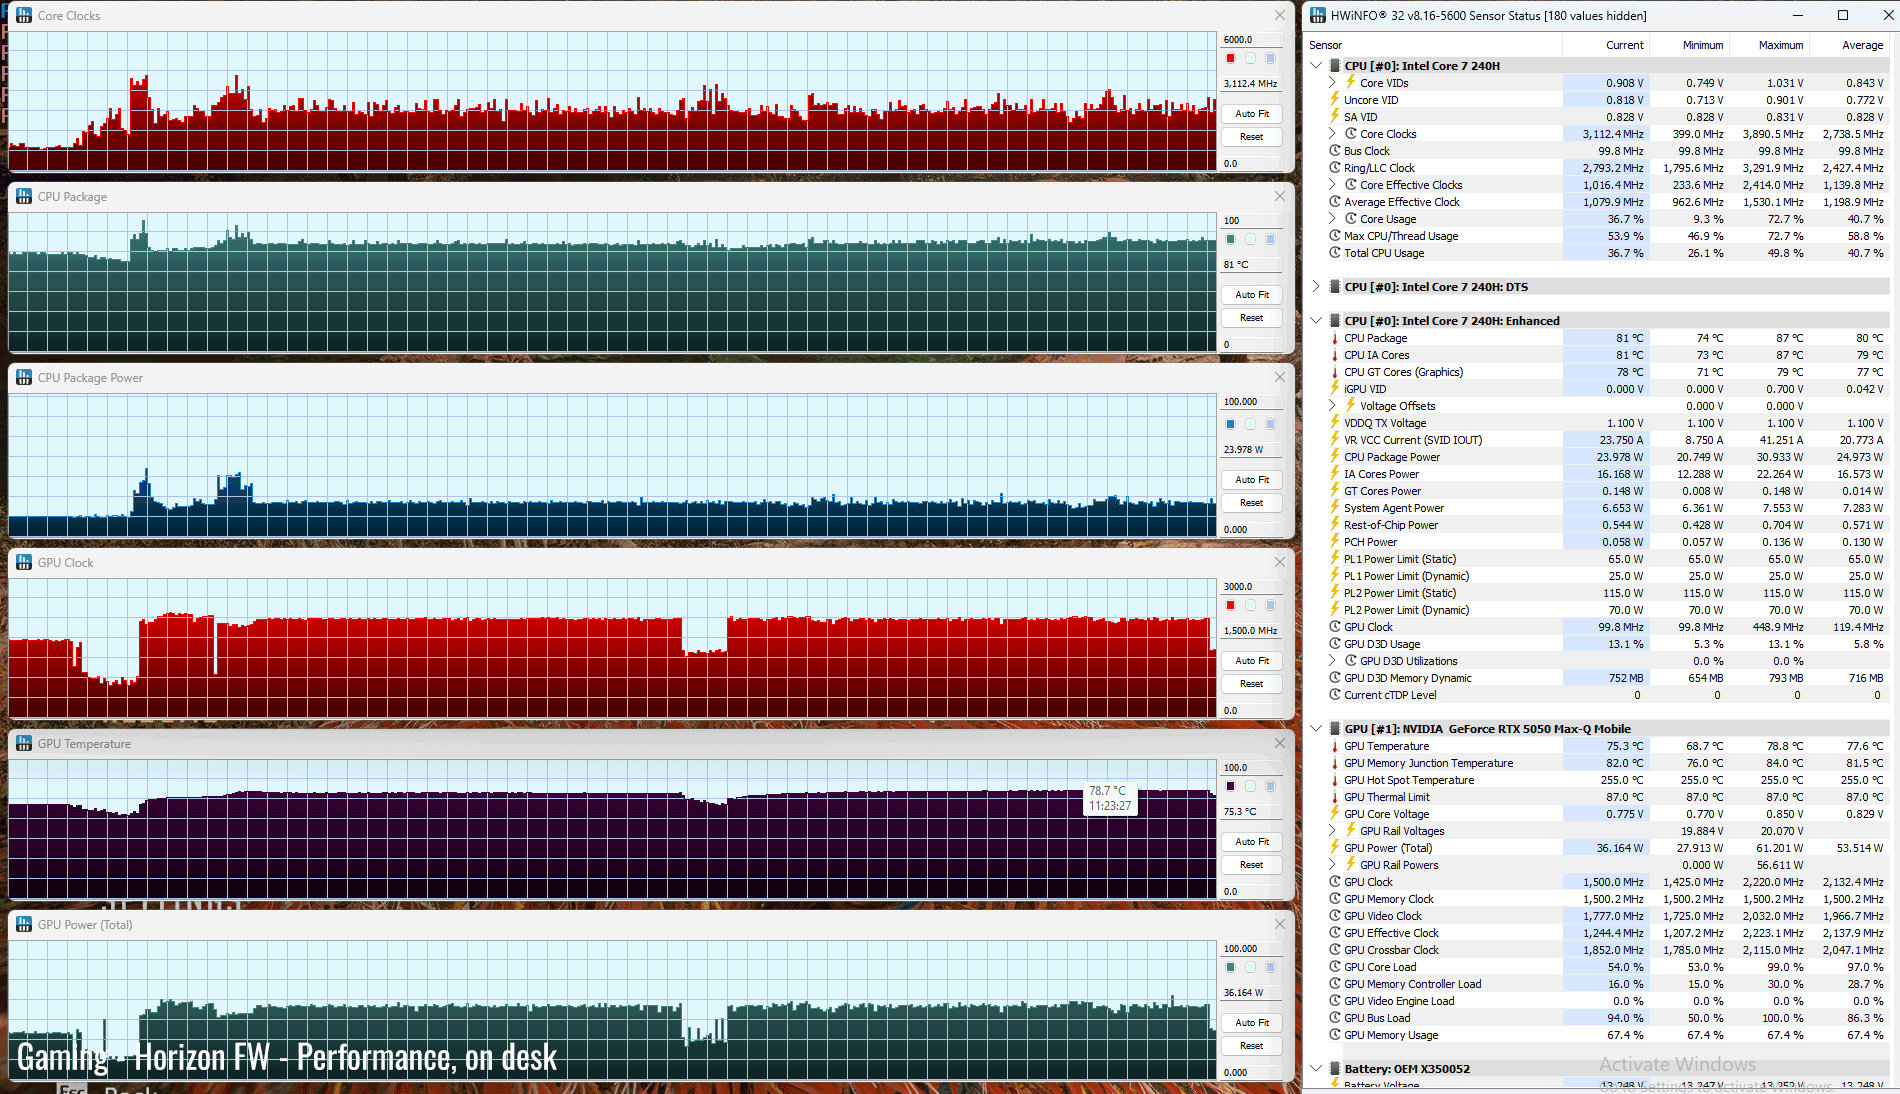The height and width of the screenshot is (1094, 1900).
Task: Collapse the GPU [#1]: NVIDIA GeForce RTX 5050 group
Action: [x=1316, y=729]
